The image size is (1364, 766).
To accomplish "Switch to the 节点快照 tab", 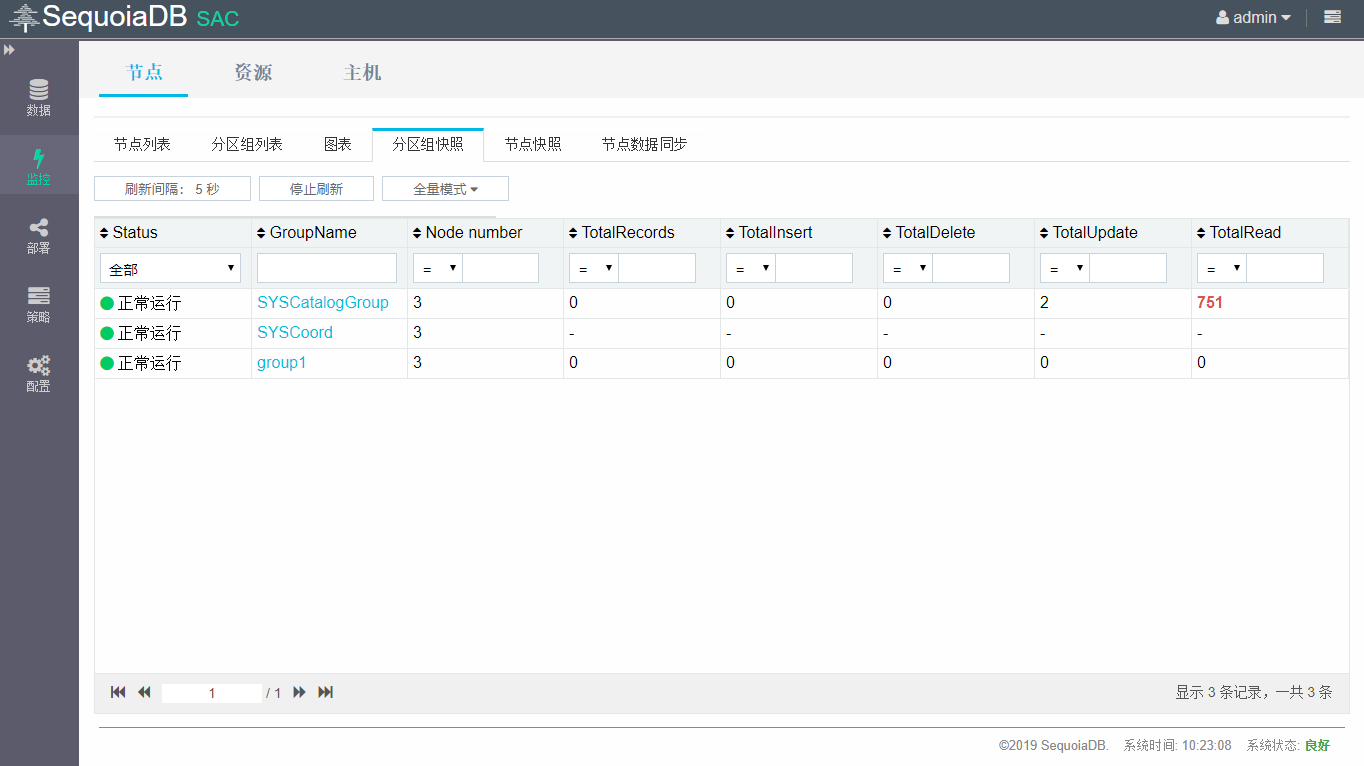I will (x=533, y=145).
